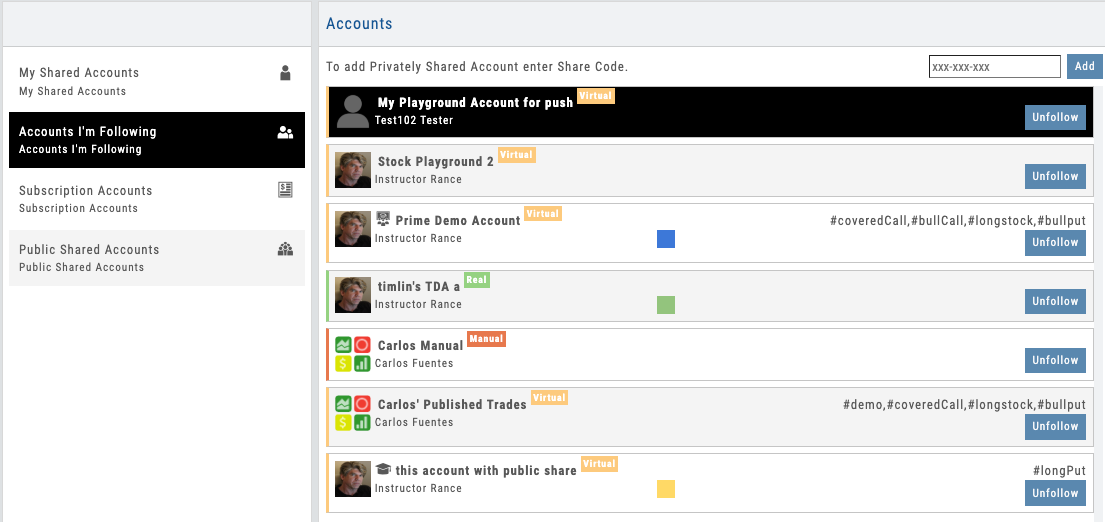Click the Carlos Manual four-square logo
This screenshot has height=522, width=1105.
[x=352, y=354]
